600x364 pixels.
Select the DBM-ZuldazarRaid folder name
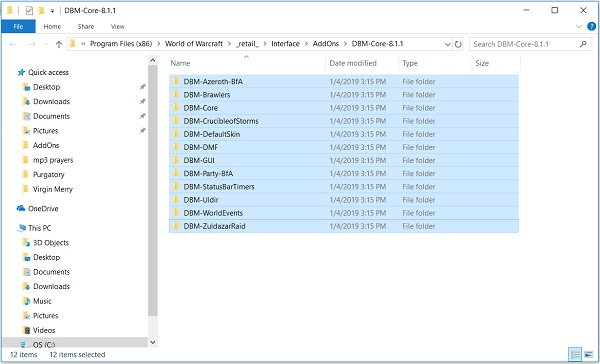point(214,226)
